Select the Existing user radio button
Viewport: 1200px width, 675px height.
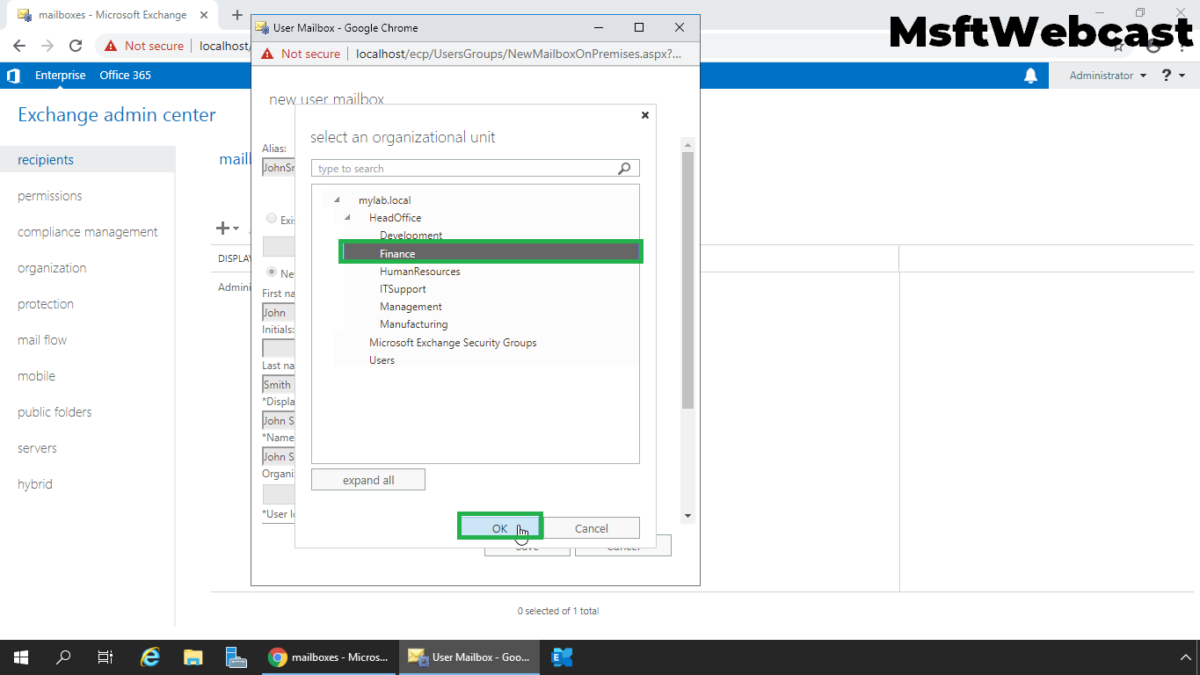[270, 219]
